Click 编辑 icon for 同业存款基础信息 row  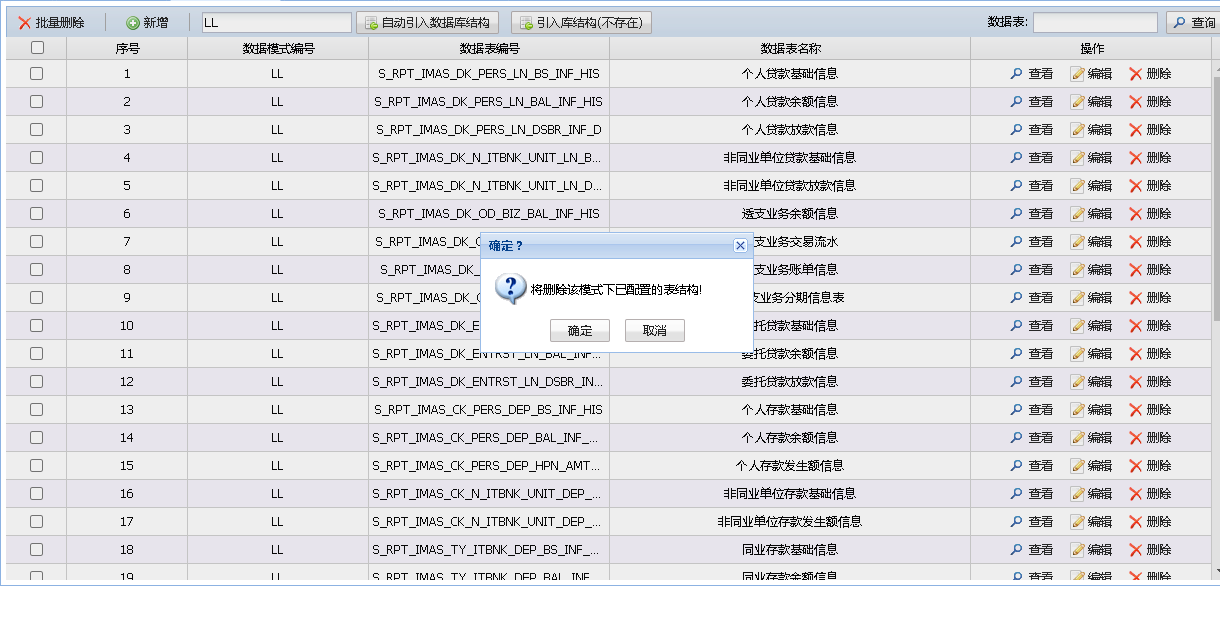tap(1078, 550)
